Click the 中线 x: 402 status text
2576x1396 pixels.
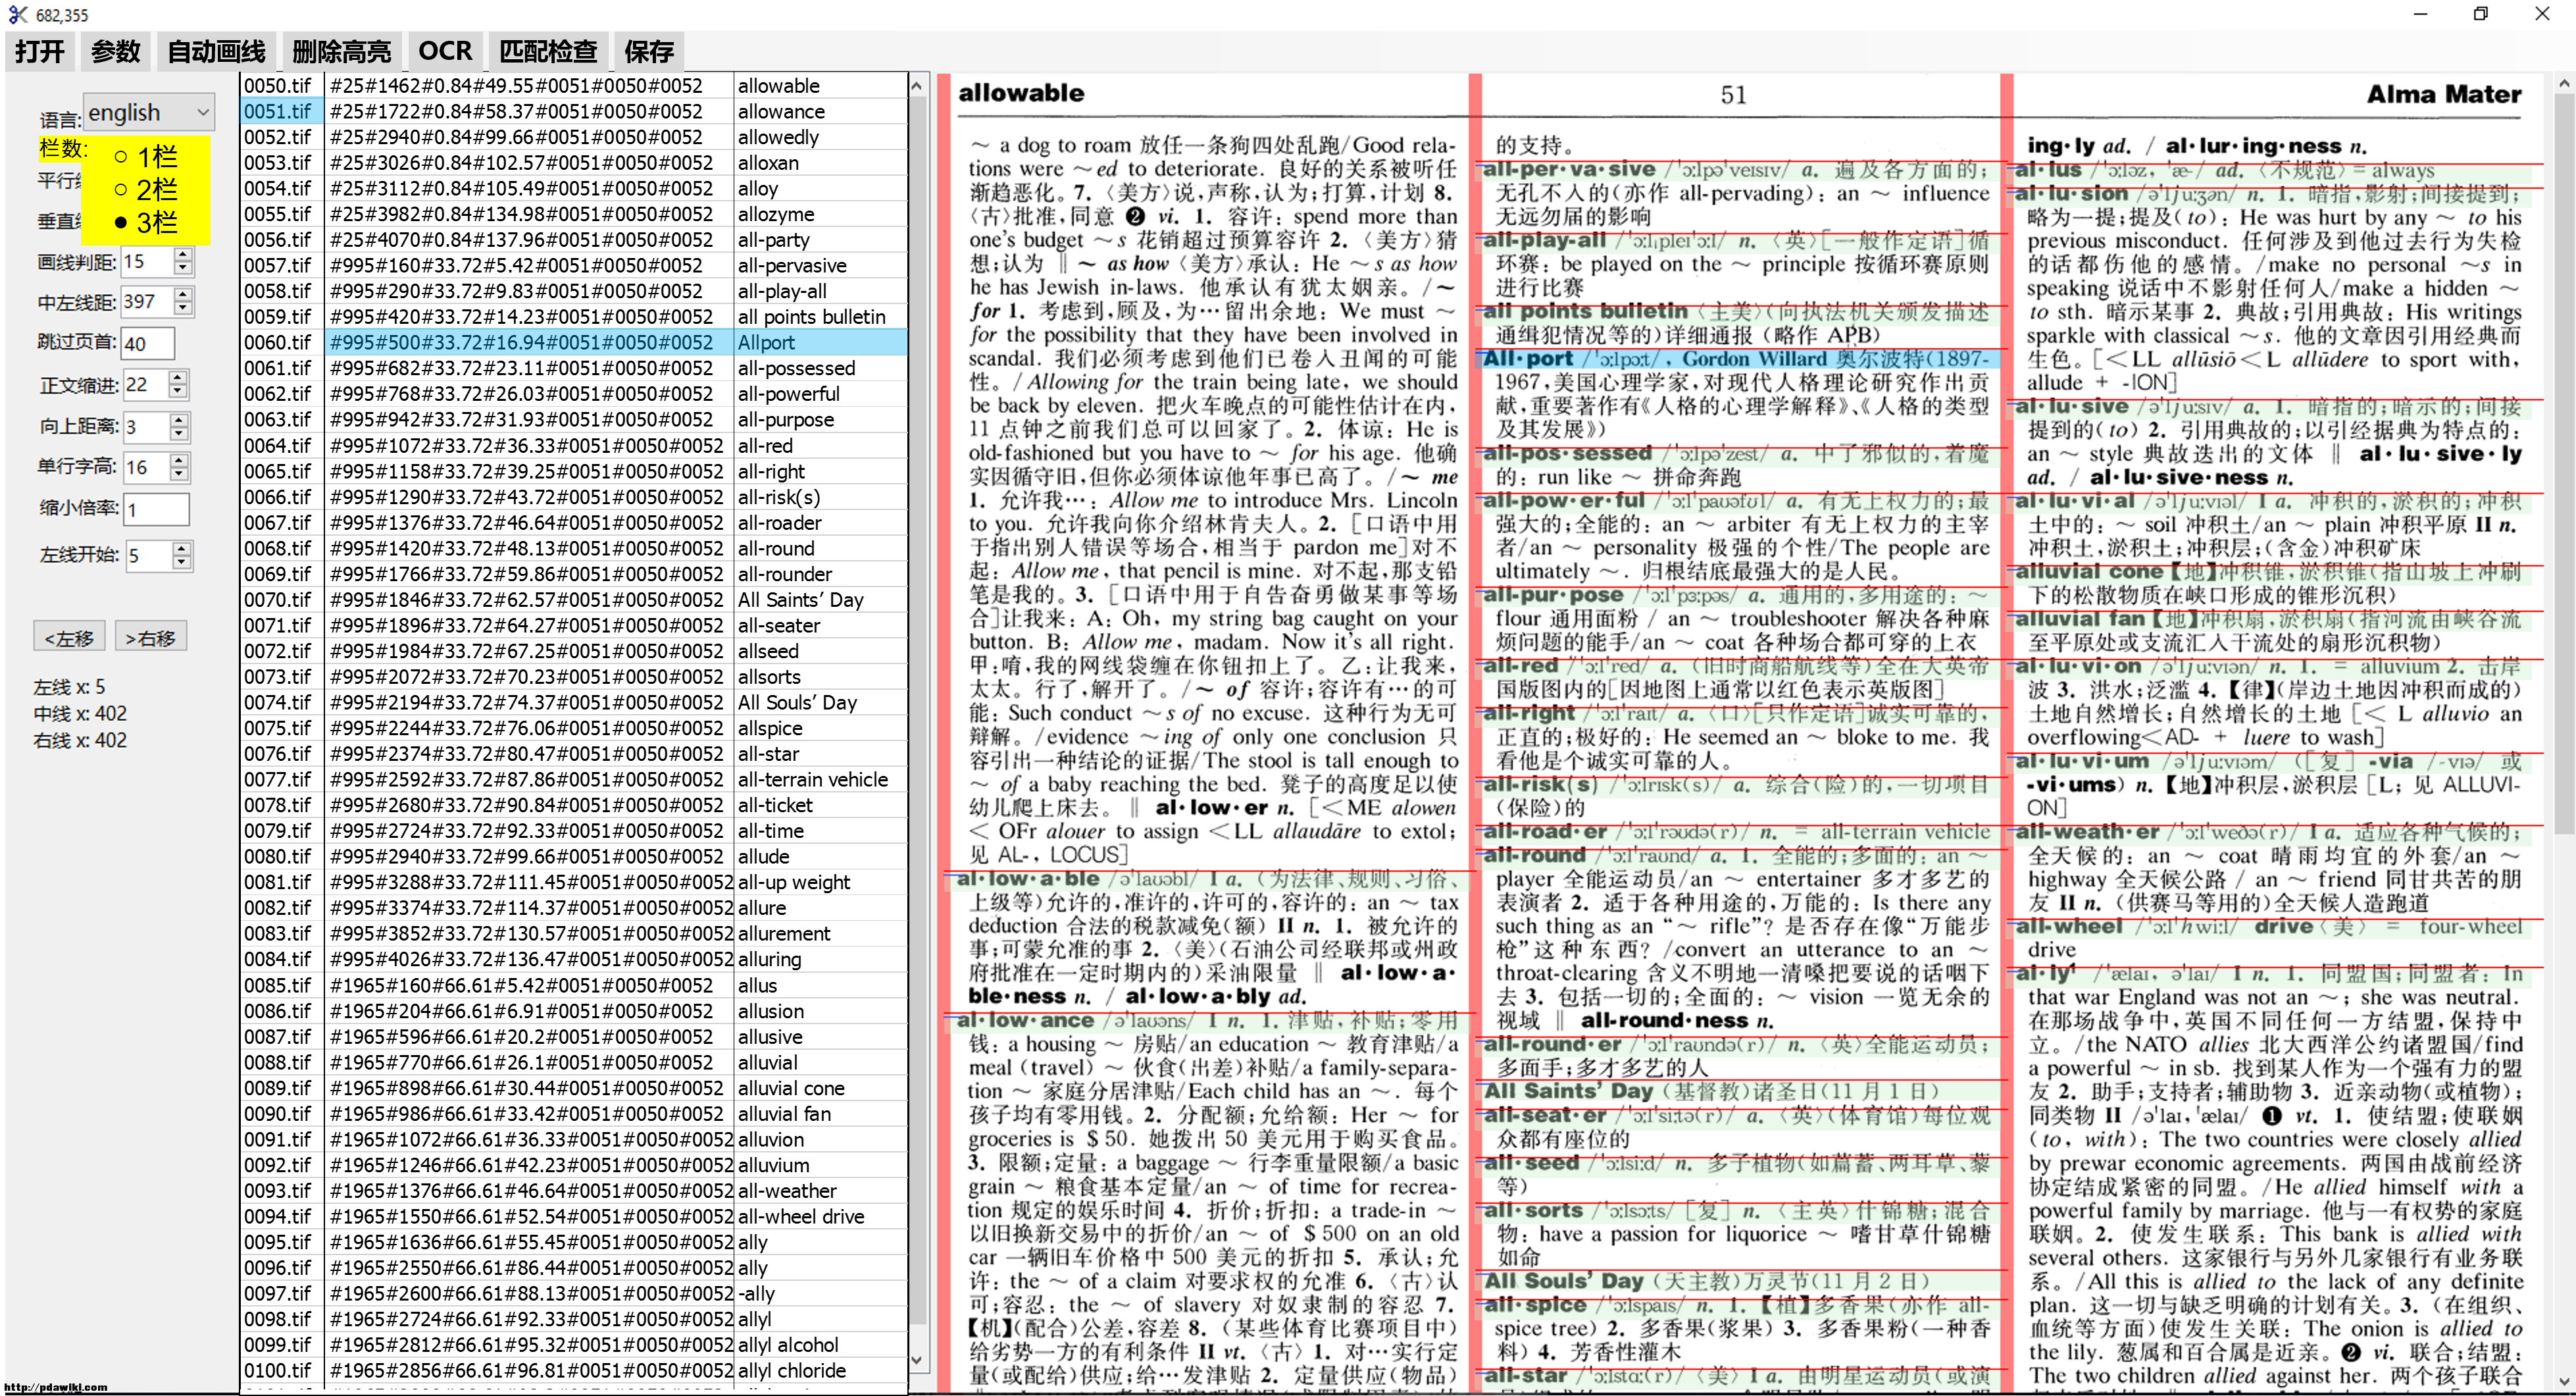click(80, 713)
